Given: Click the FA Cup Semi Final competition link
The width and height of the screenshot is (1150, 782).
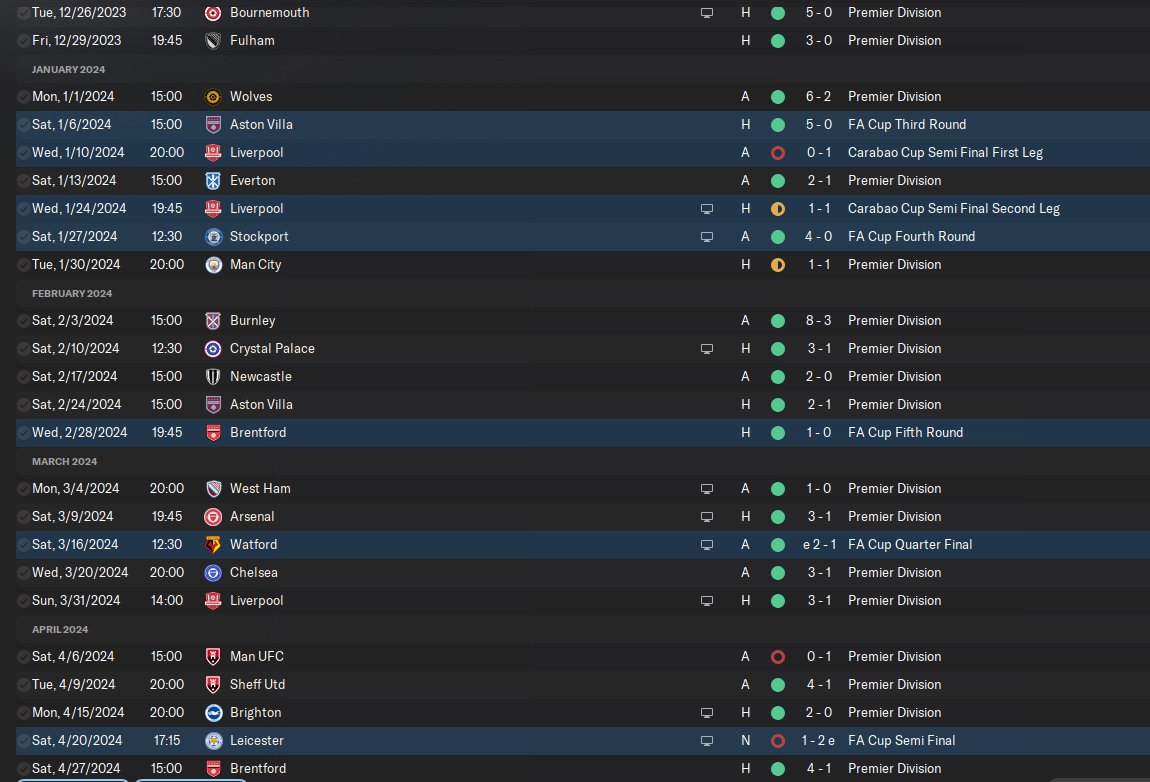Looking at the screenshot, I should click(901, 741).
